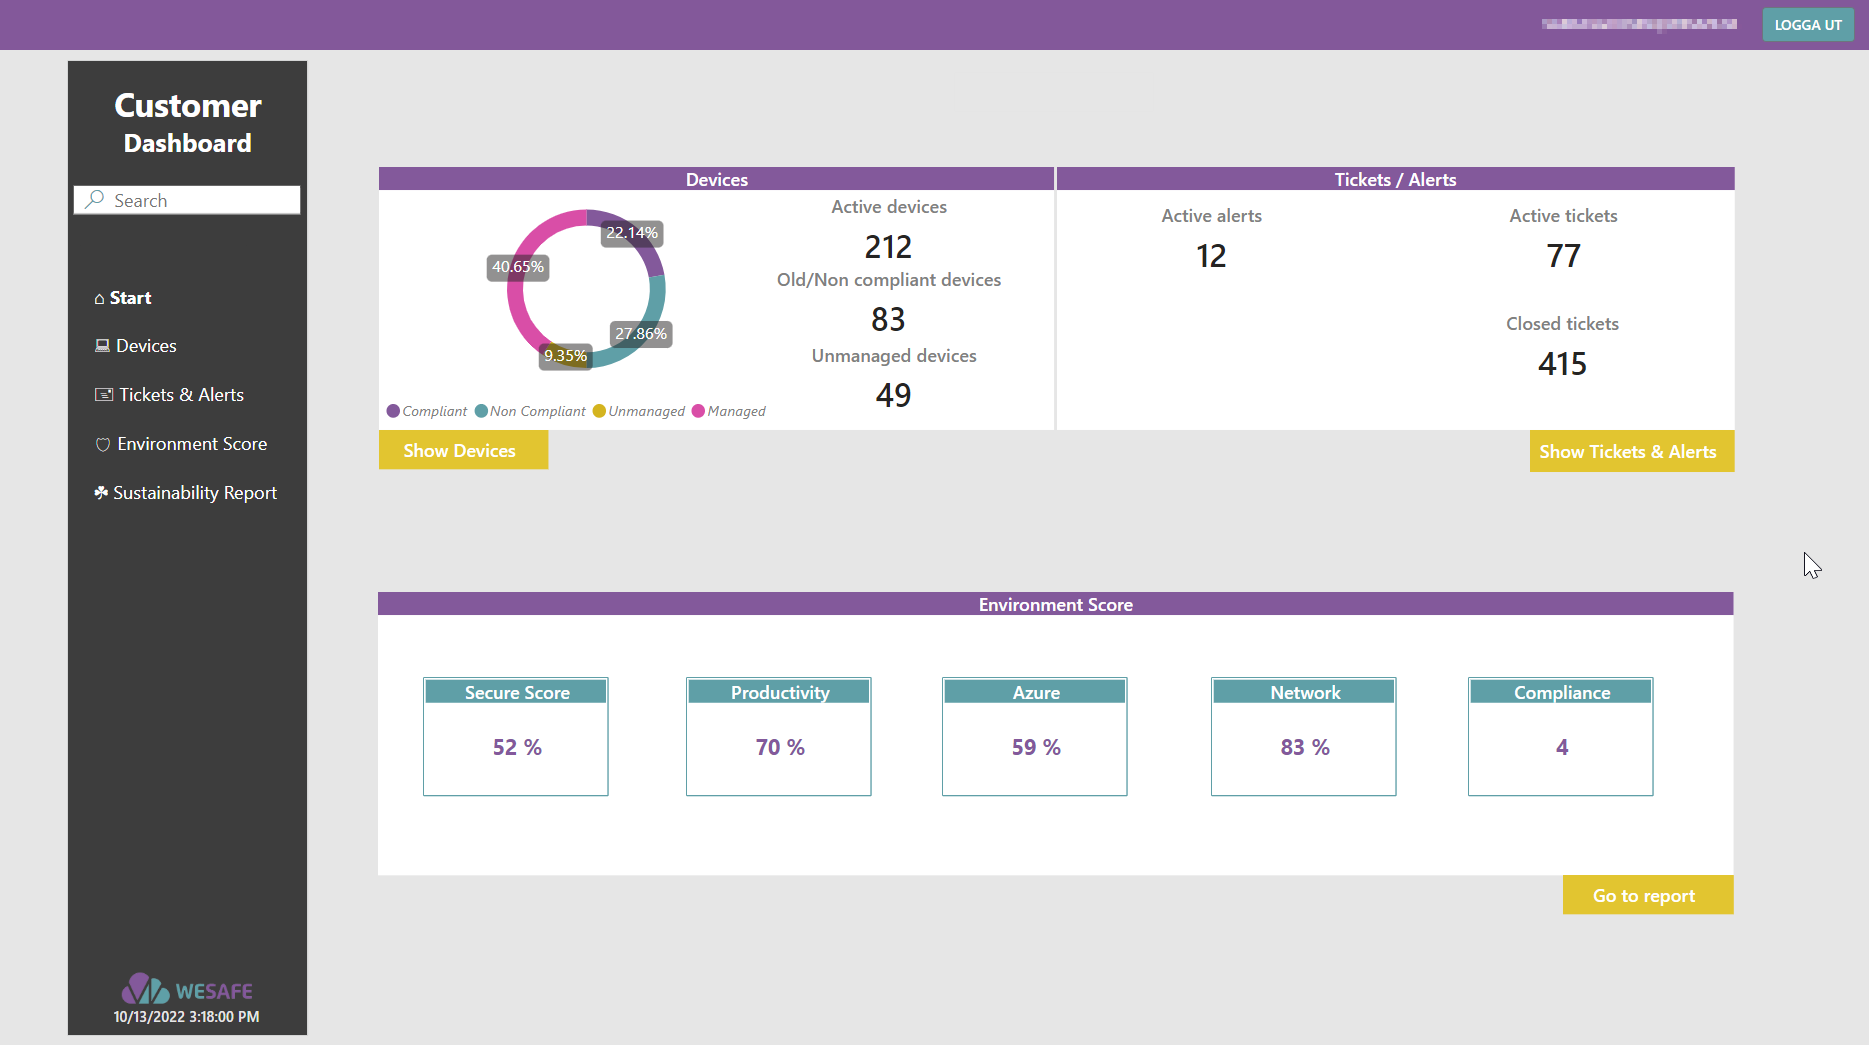The height and width of the screenshot is (1045, 1869).
Task: Click the shield icon beside Environment Score
Action: pos(103,445)
